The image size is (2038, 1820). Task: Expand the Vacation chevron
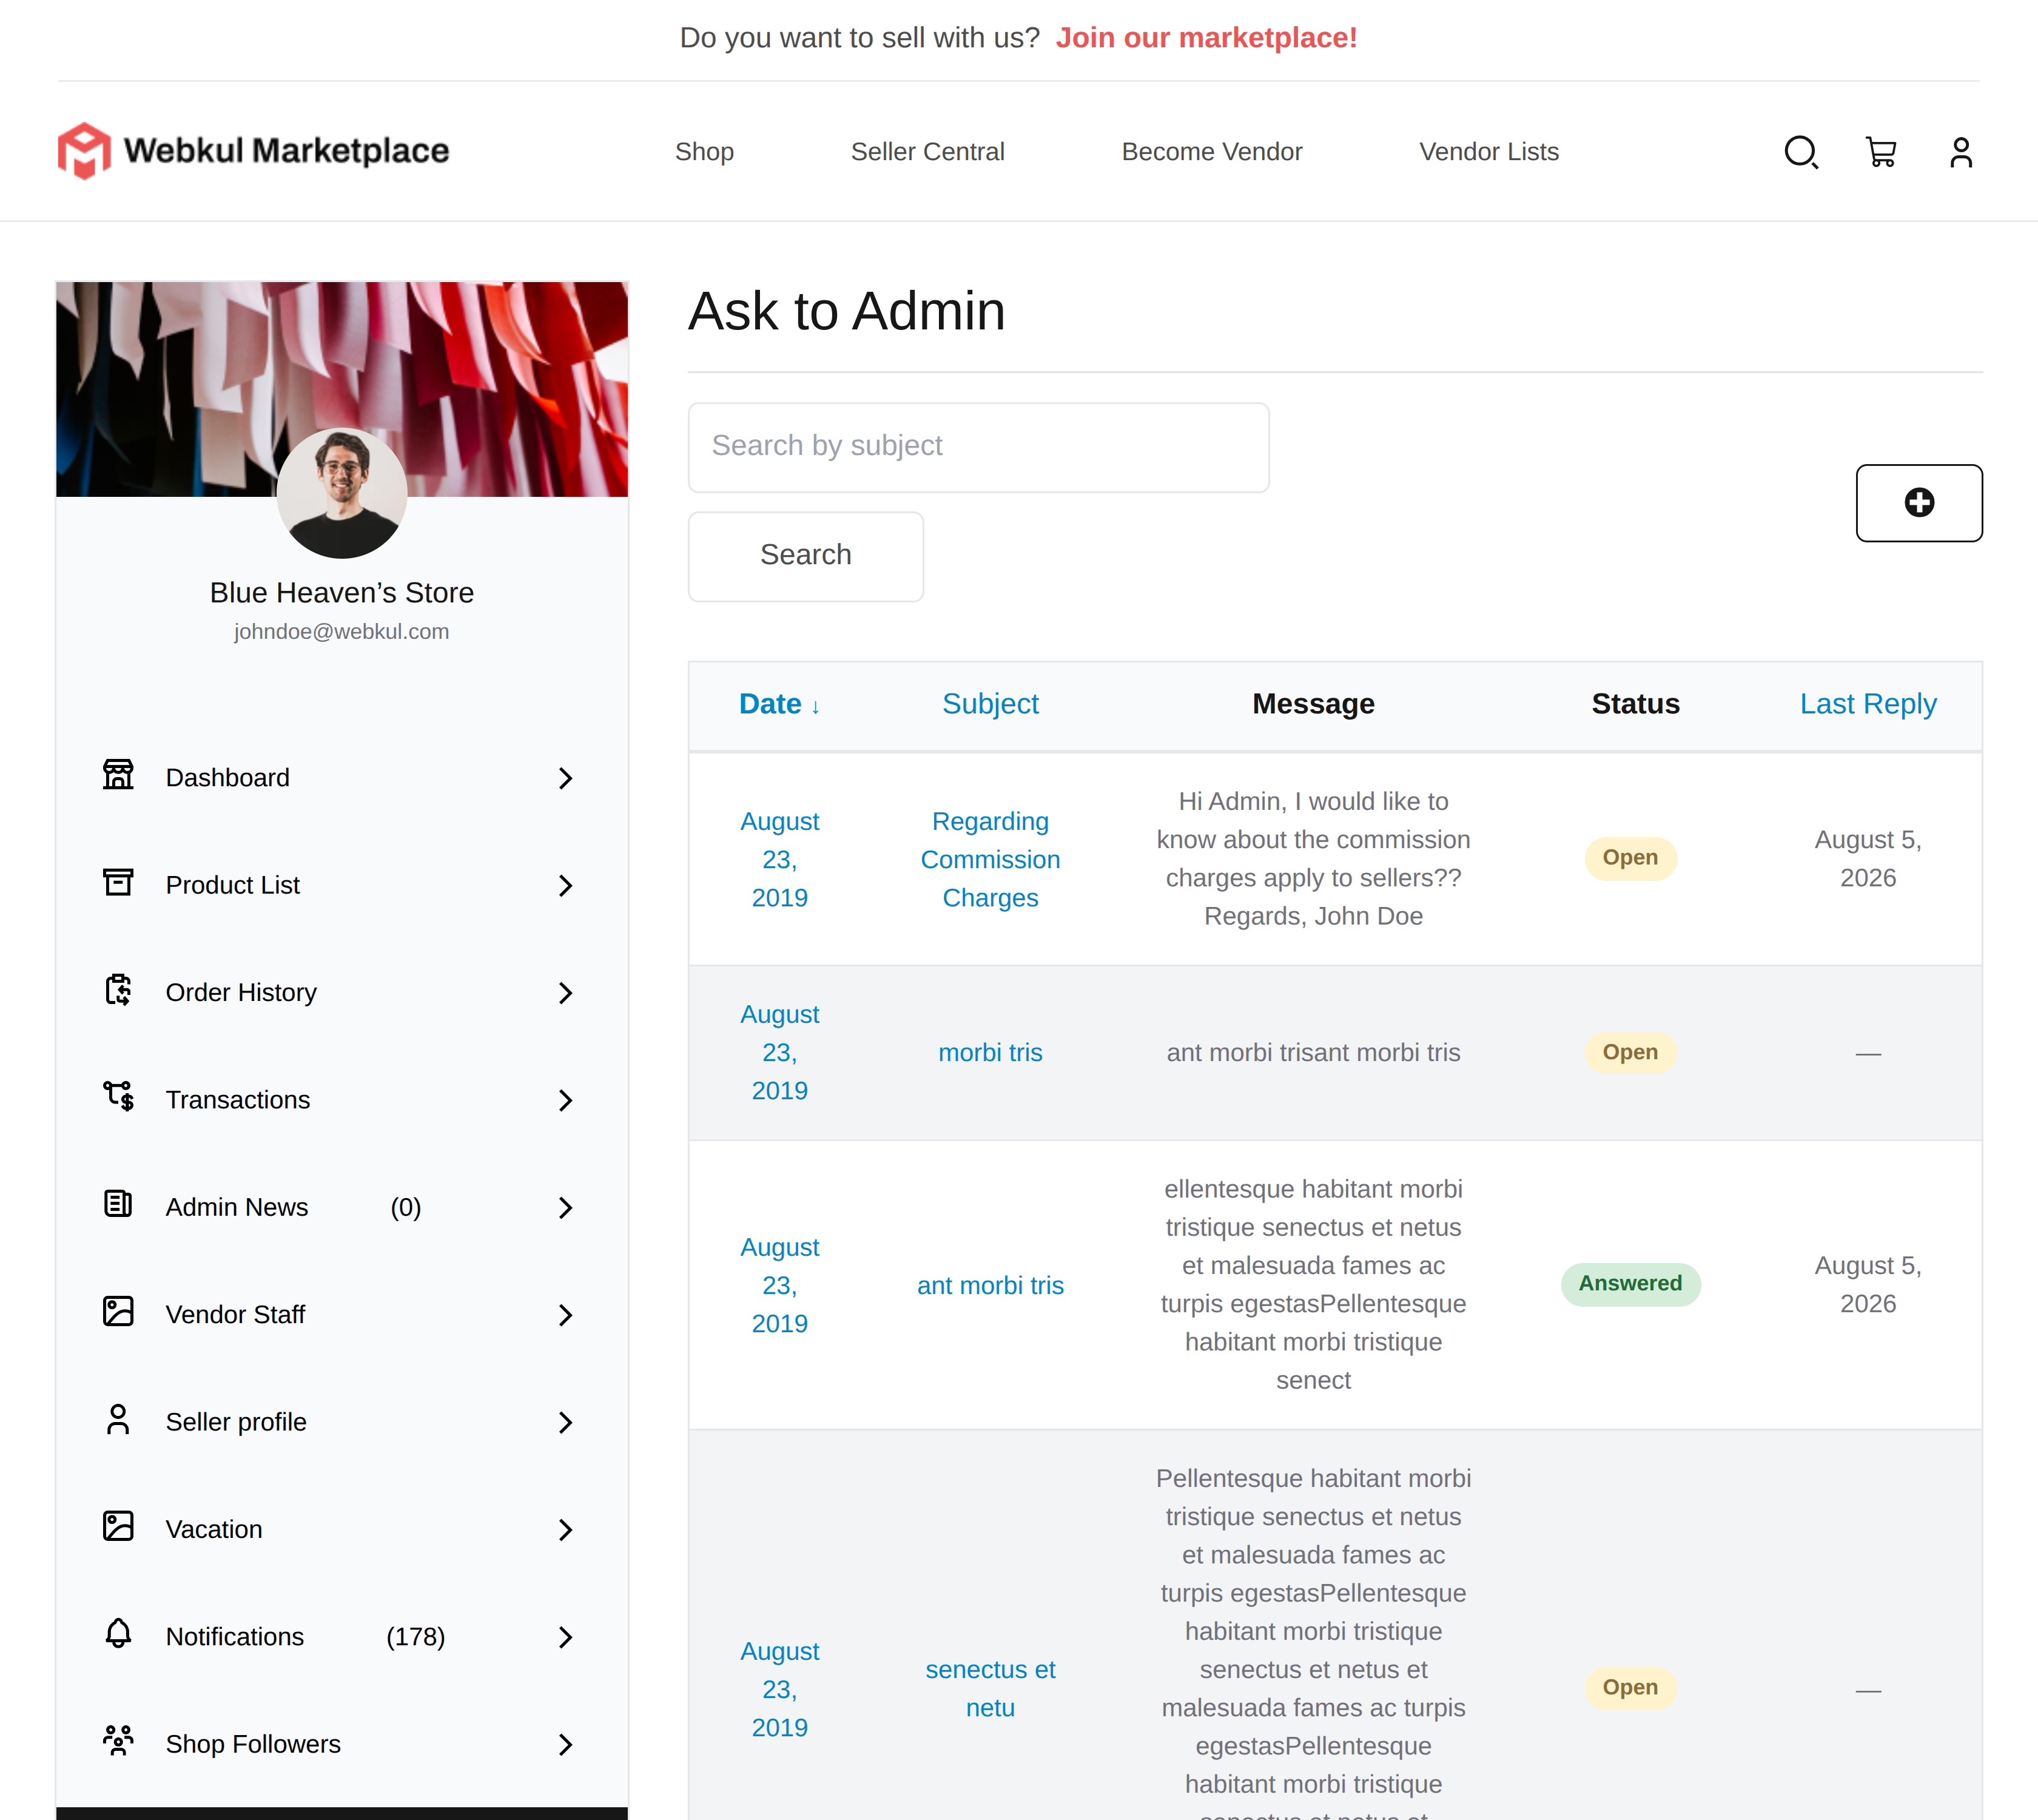565,1530
